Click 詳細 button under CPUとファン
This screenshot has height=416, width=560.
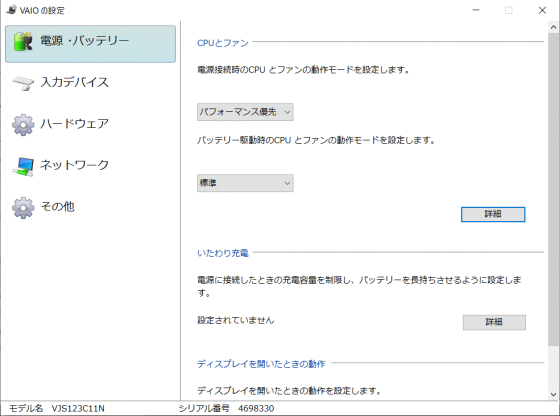[x=493, y=214]
